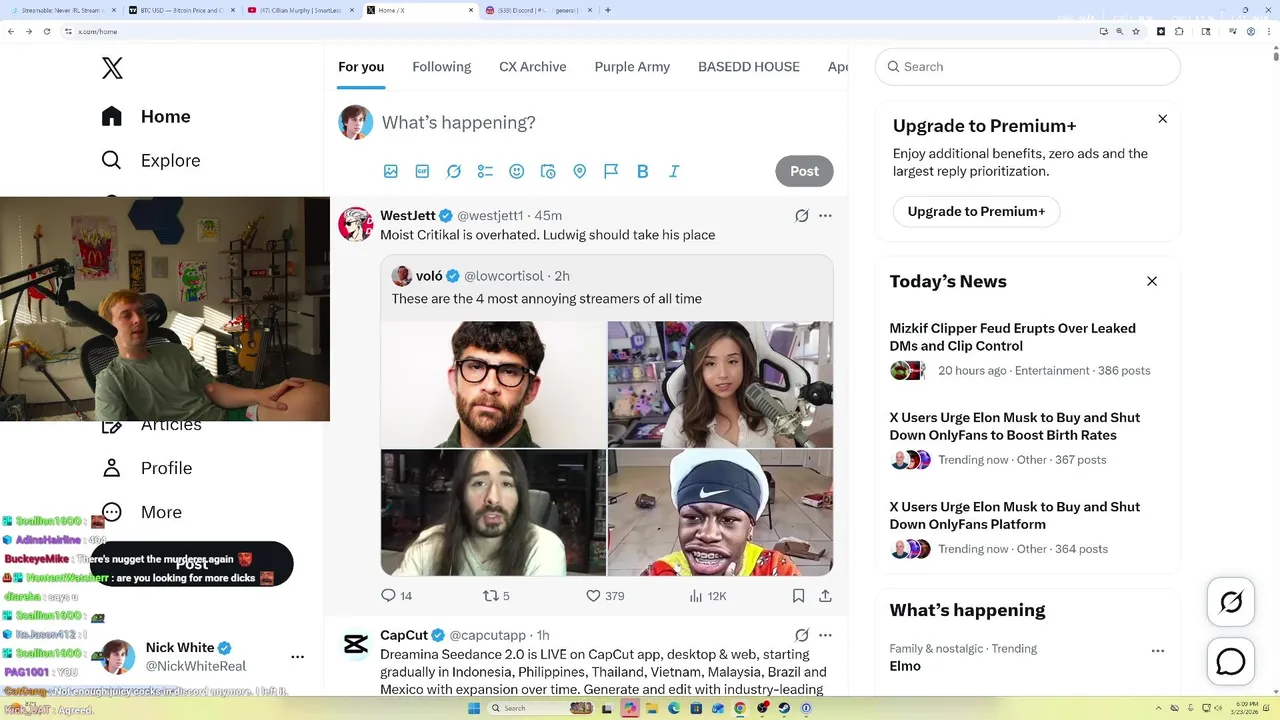This screenshot has height=720, width=1280.
Task: Open the Pokimane top-right image
Action: coord(720,384)
